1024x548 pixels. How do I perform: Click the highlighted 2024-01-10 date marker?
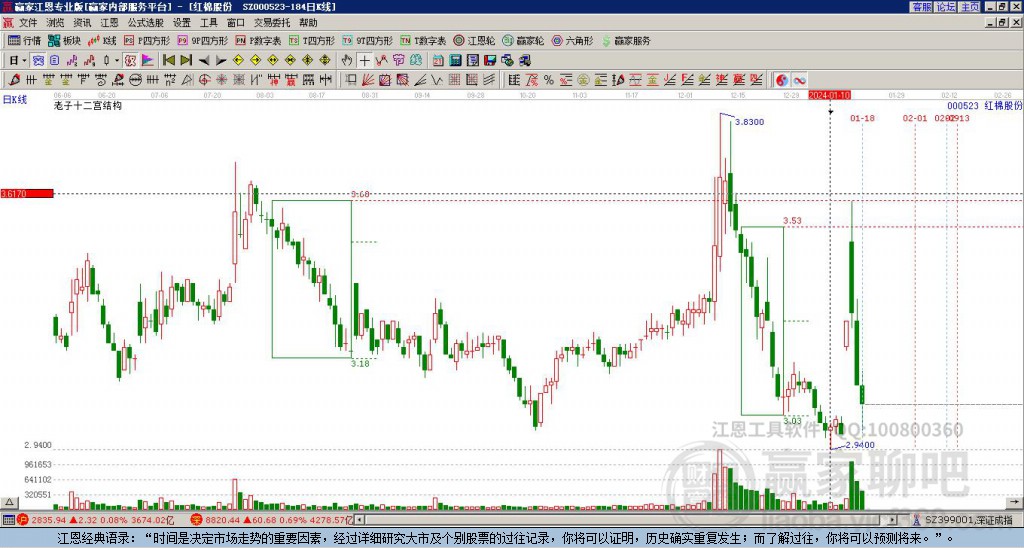(x=829, y=95)
